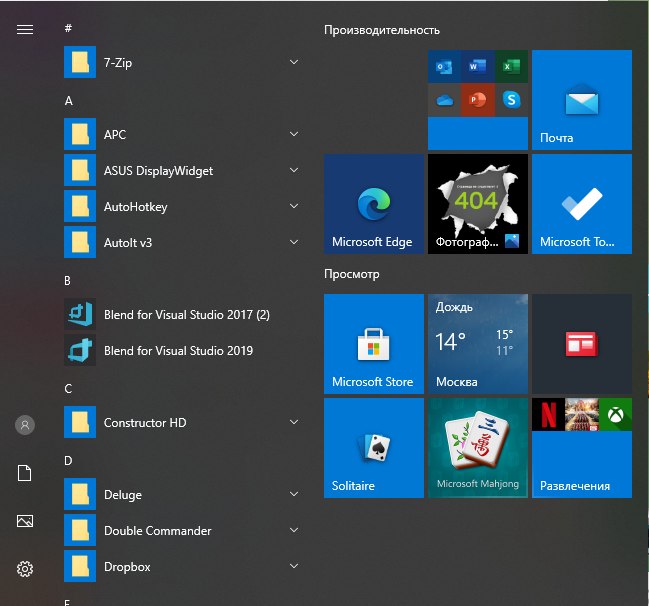The width and height of the screenshot is (649, 606).
Task: Select the ASUS DisplayWidget entry text
Action: 159,171
